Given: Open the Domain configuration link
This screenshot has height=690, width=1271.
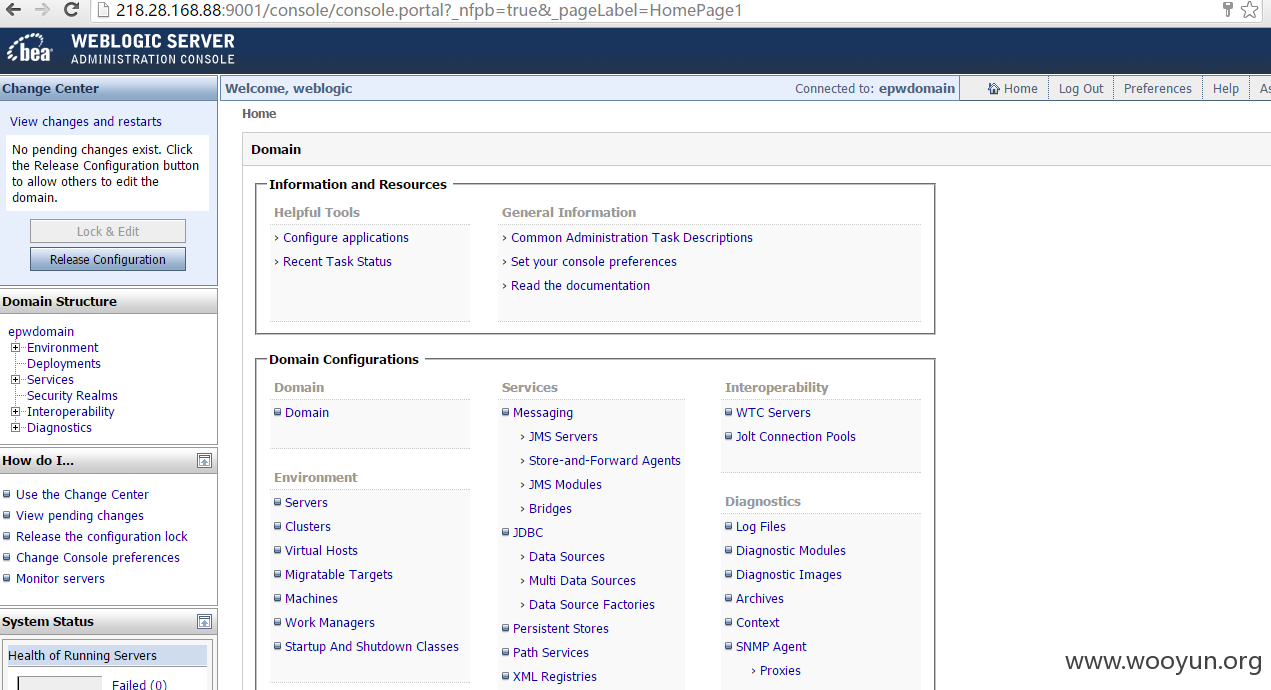Looking at the screenshot, I should [307, 413].
